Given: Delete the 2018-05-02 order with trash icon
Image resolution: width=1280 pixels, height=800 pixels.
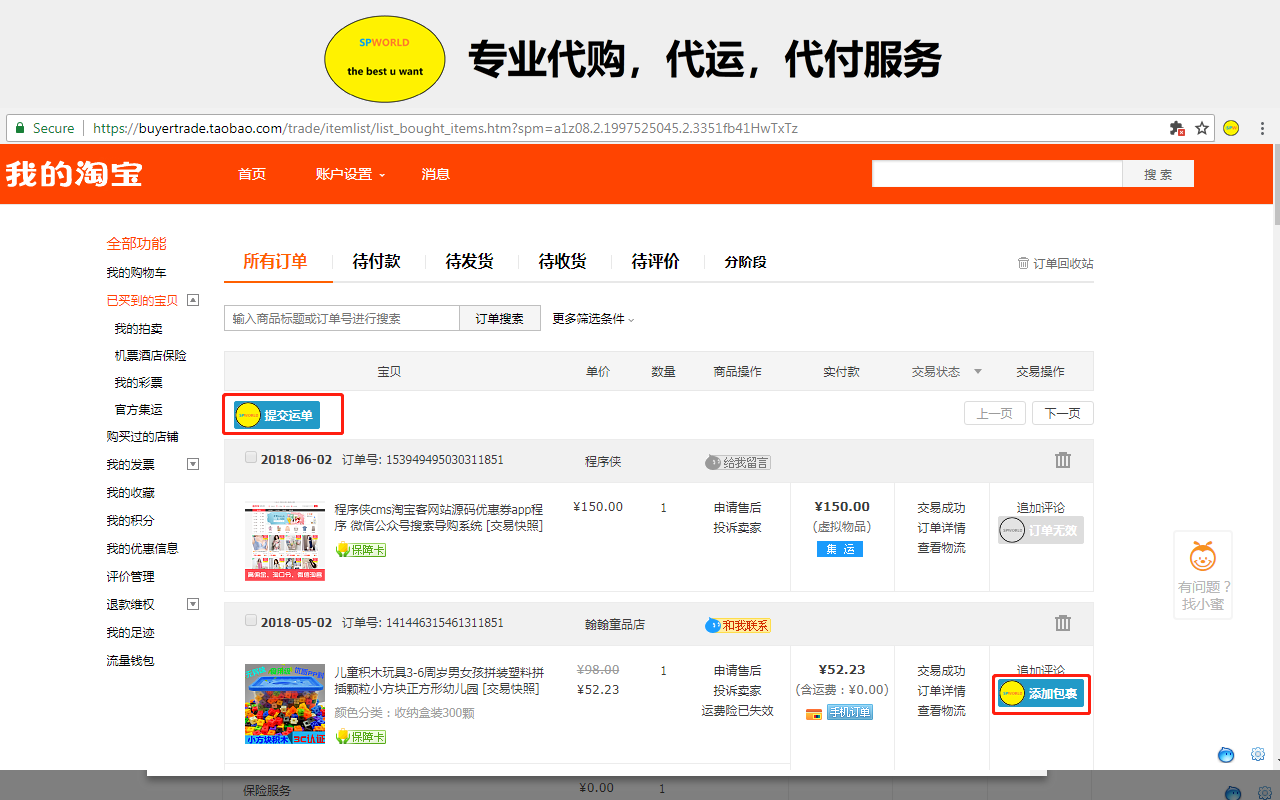Looking at the screenshot, I should [x=1063, y=623].
